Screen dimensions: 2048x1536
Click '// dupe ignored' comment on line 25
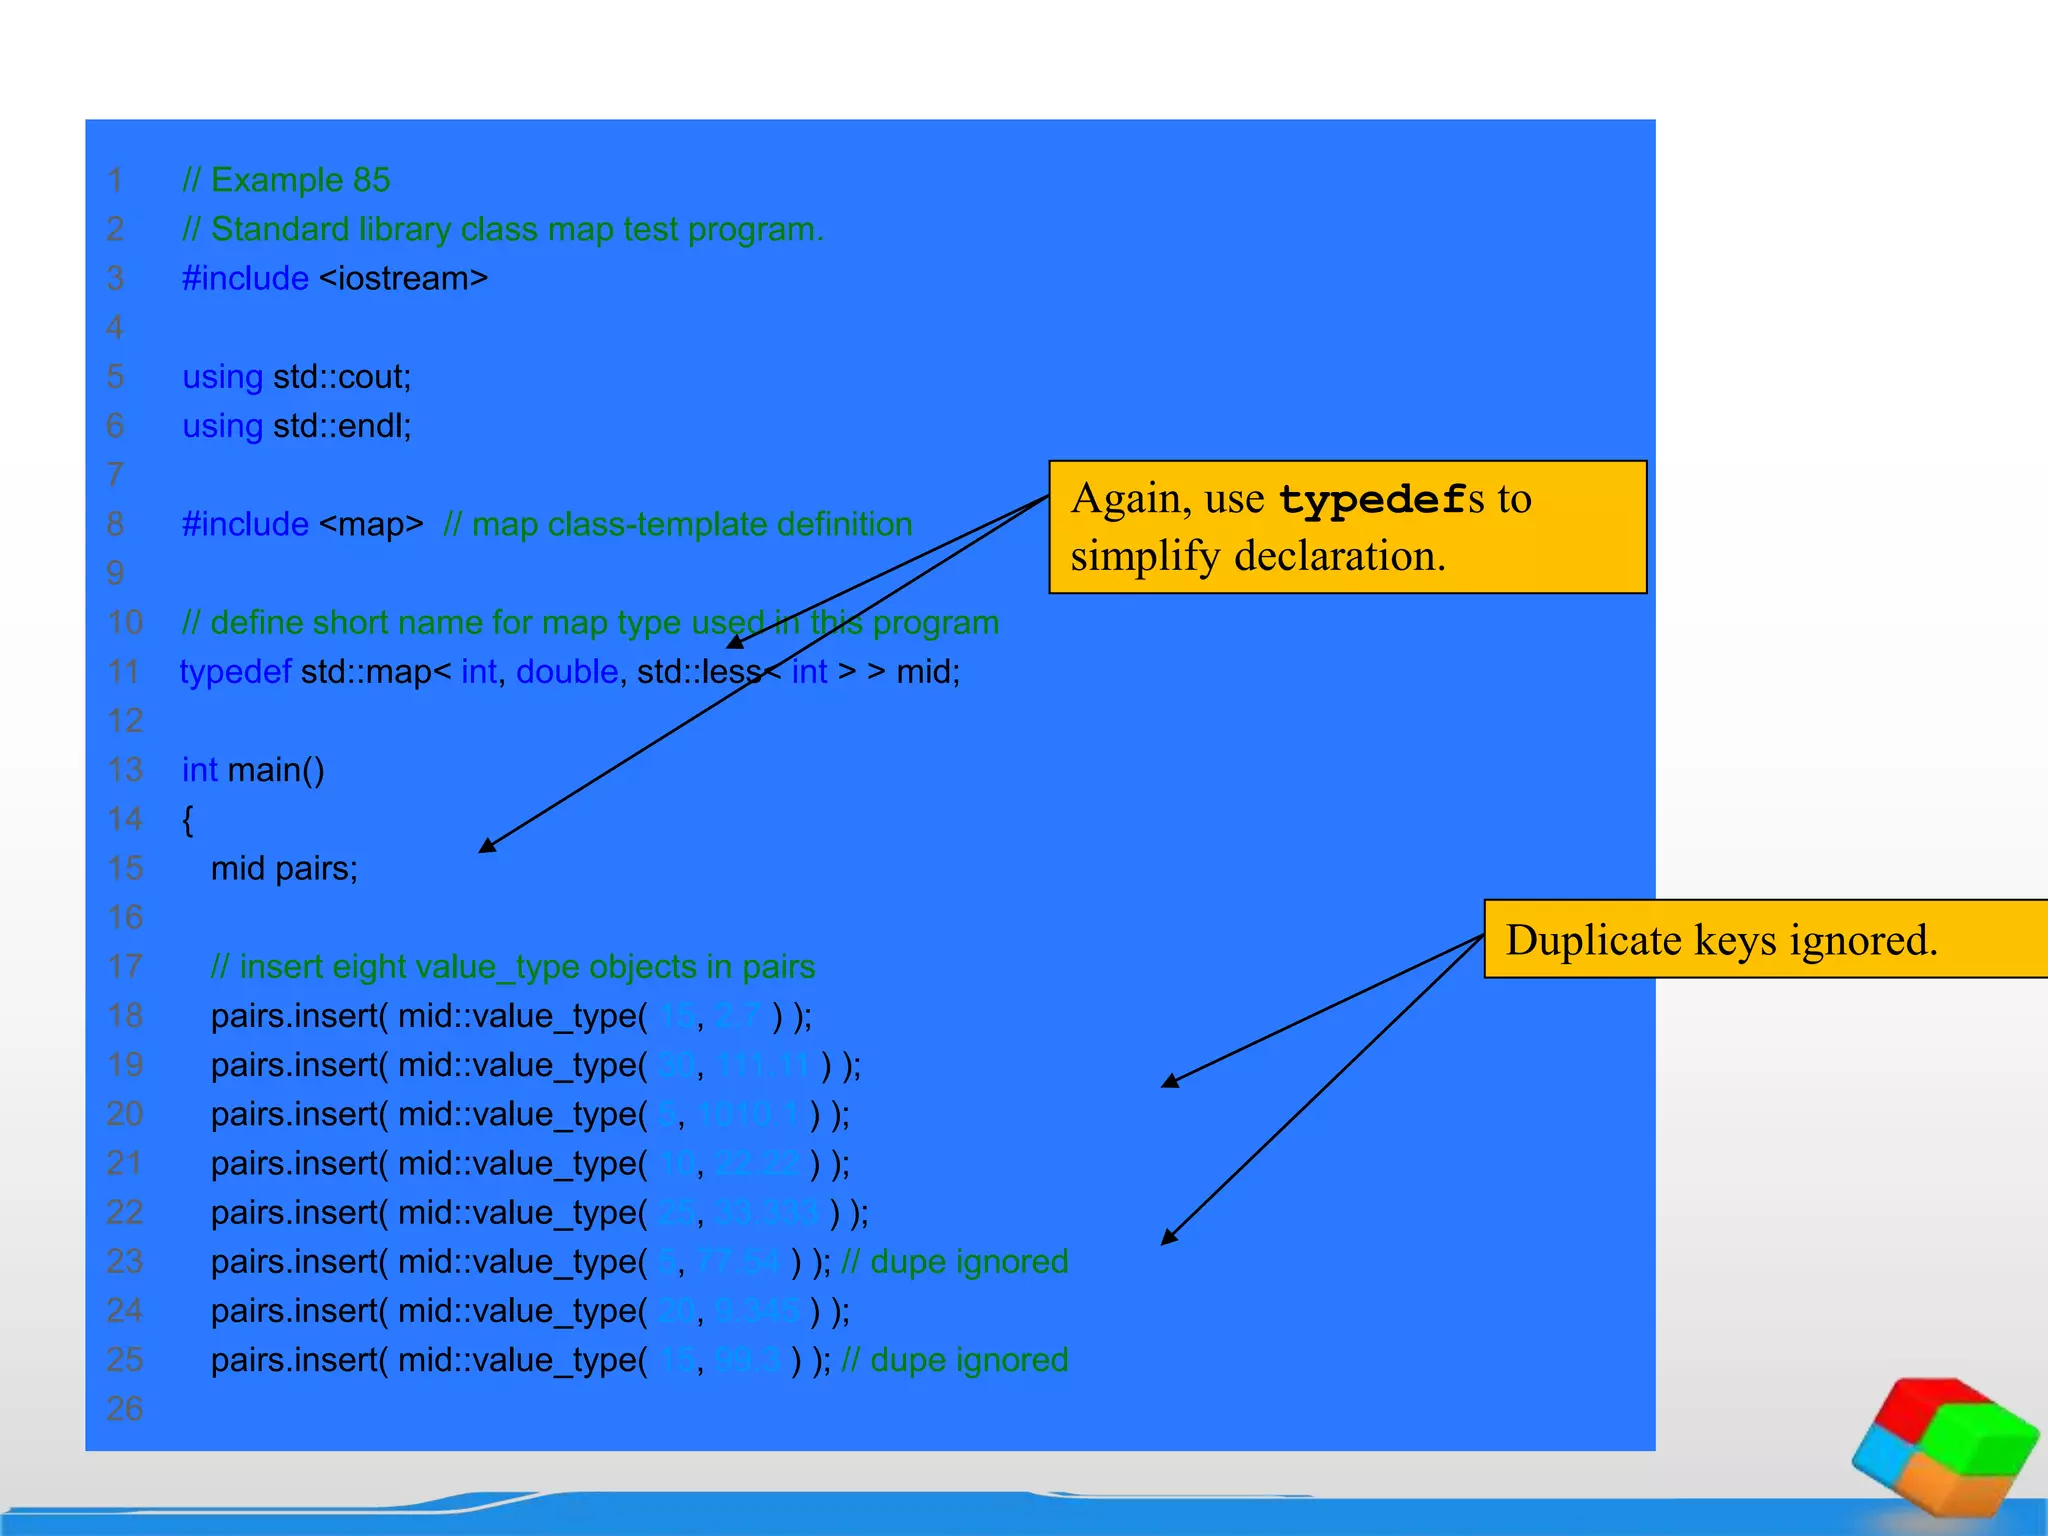[955, 1360]
